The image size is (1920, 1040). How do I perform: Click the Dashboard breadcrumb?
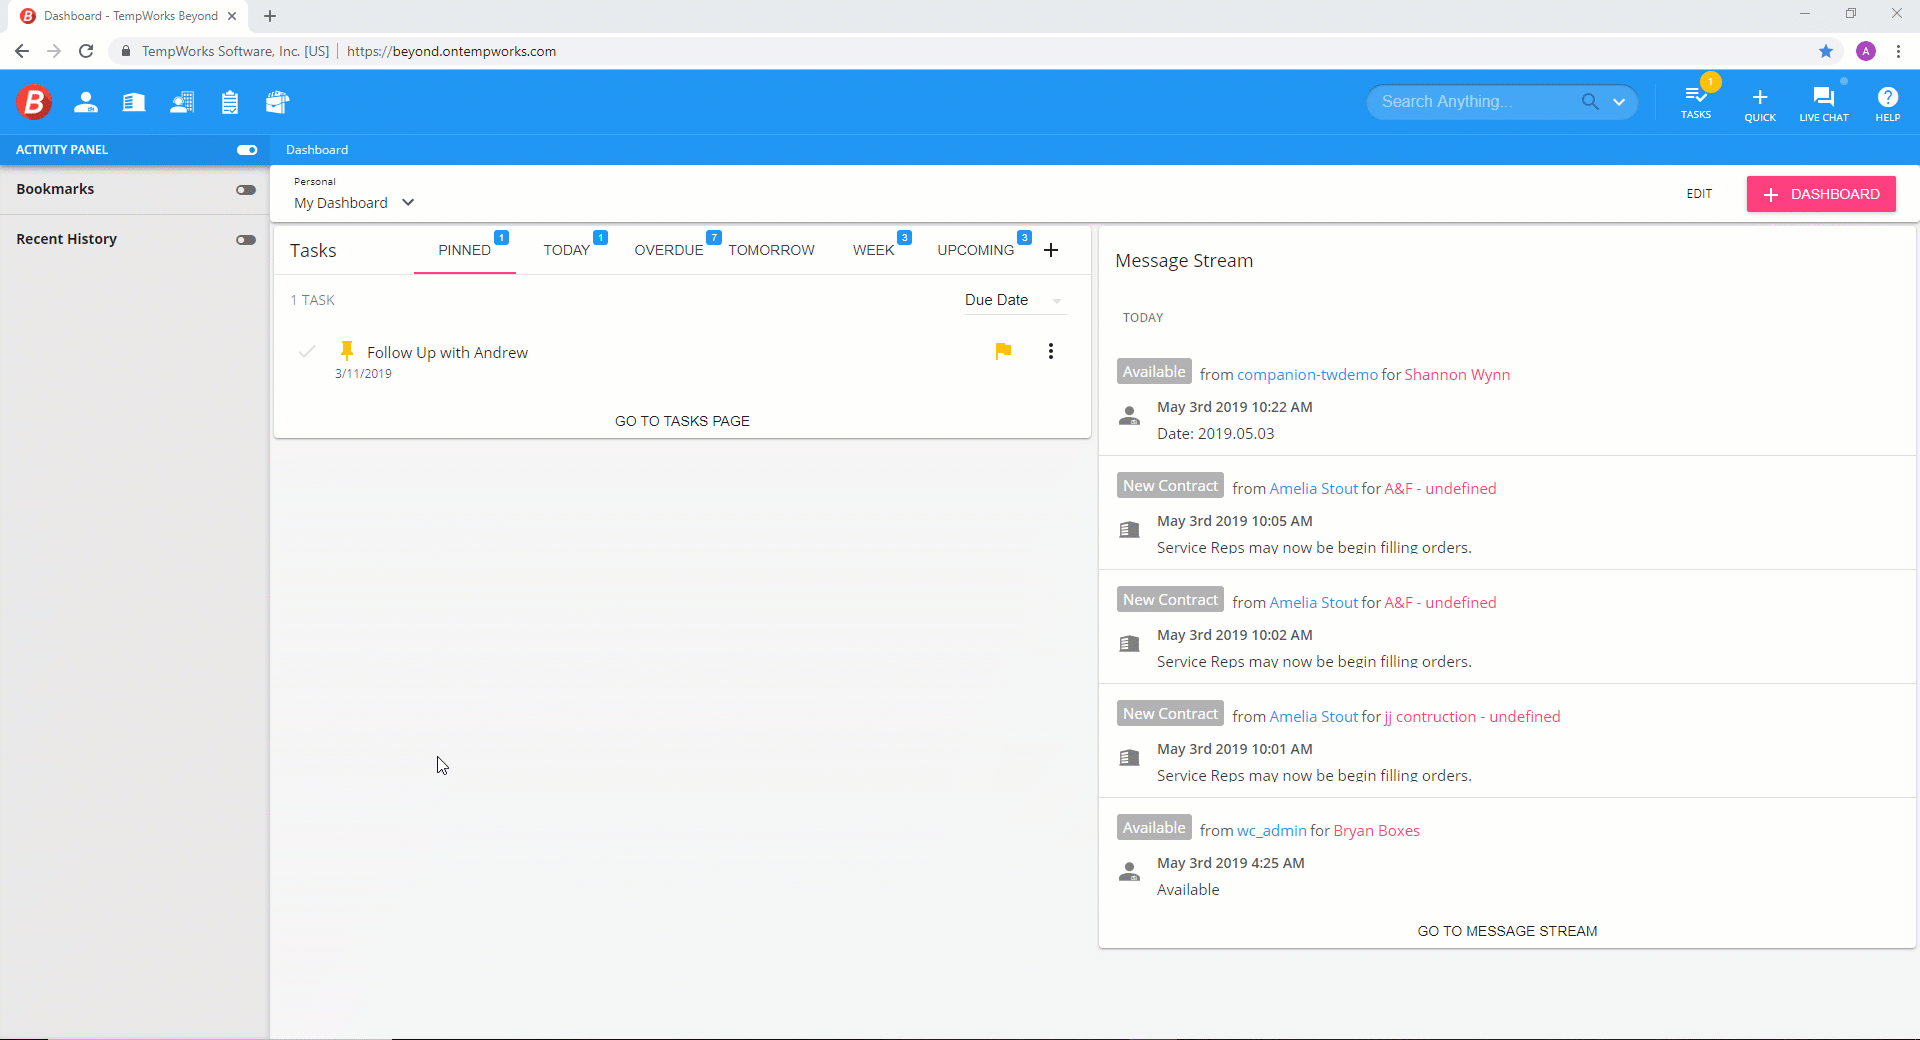click(x=317, y=150)
